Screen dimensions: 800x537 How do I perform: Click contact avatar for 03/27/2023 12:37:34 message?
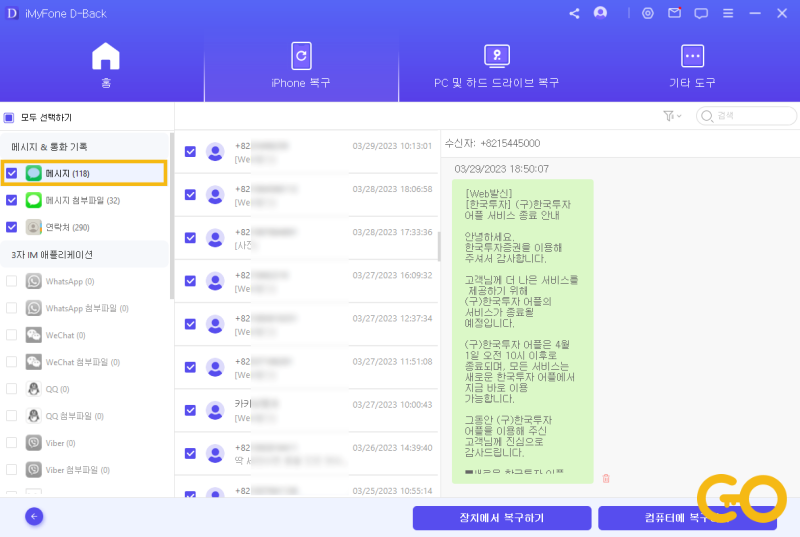[215, 324]
